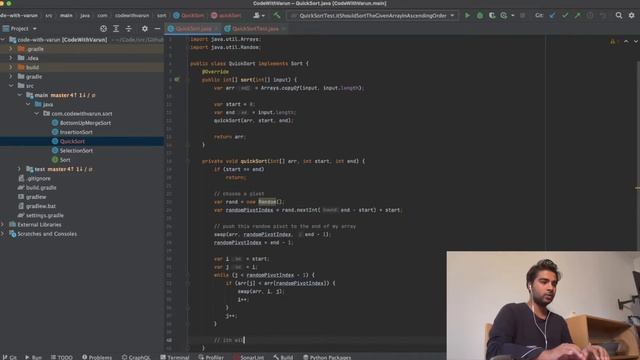
Task: Click the Stop button in run toolbar
Action: click(522, 16)
